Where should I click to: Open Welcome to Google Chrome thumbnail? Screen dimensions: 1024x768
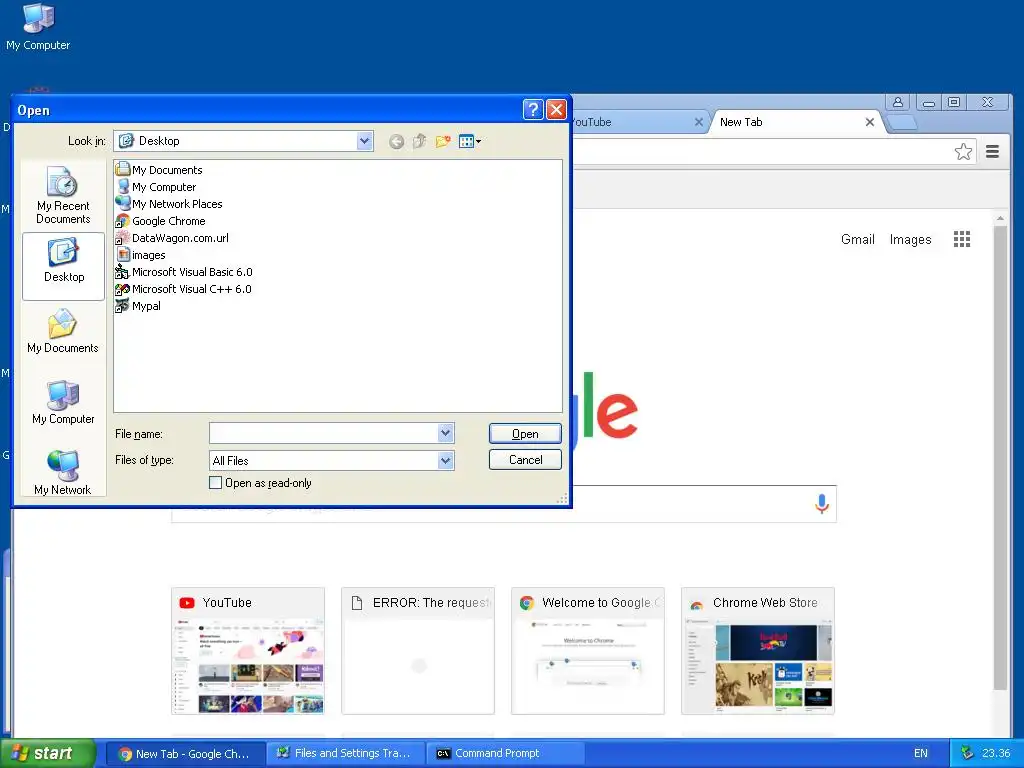[x=588, y=650]
